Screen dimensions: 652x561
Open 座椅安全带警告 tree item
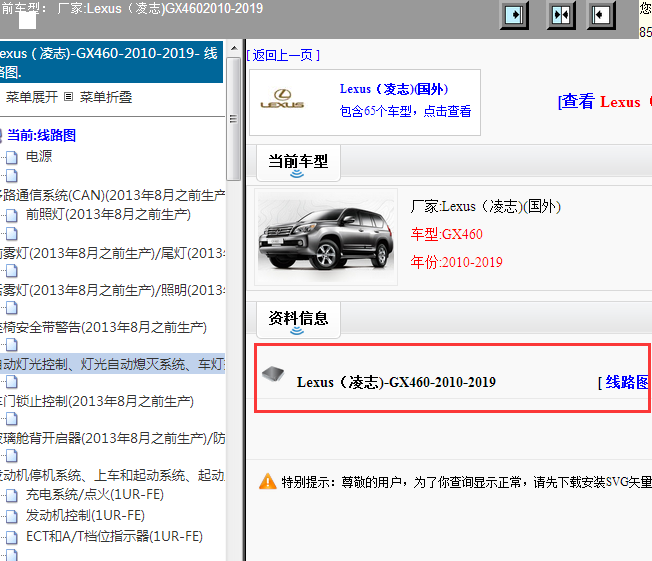coord(103,327)
